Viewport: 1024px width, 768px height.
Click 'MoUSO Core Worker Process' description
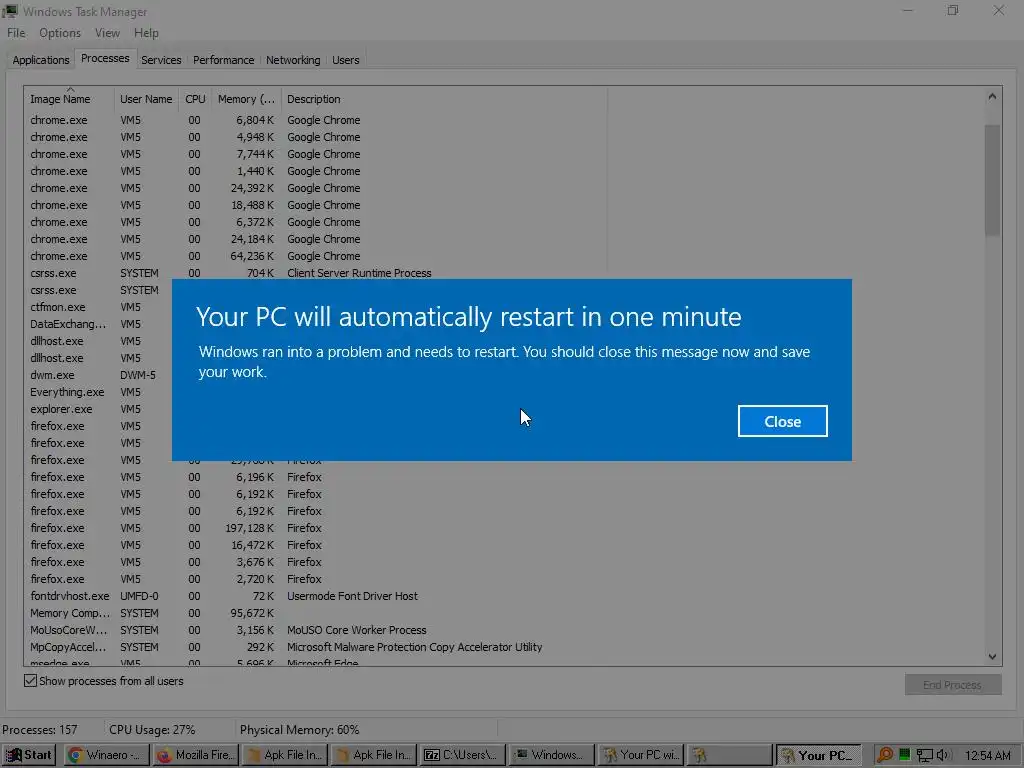tap(357, 630)
